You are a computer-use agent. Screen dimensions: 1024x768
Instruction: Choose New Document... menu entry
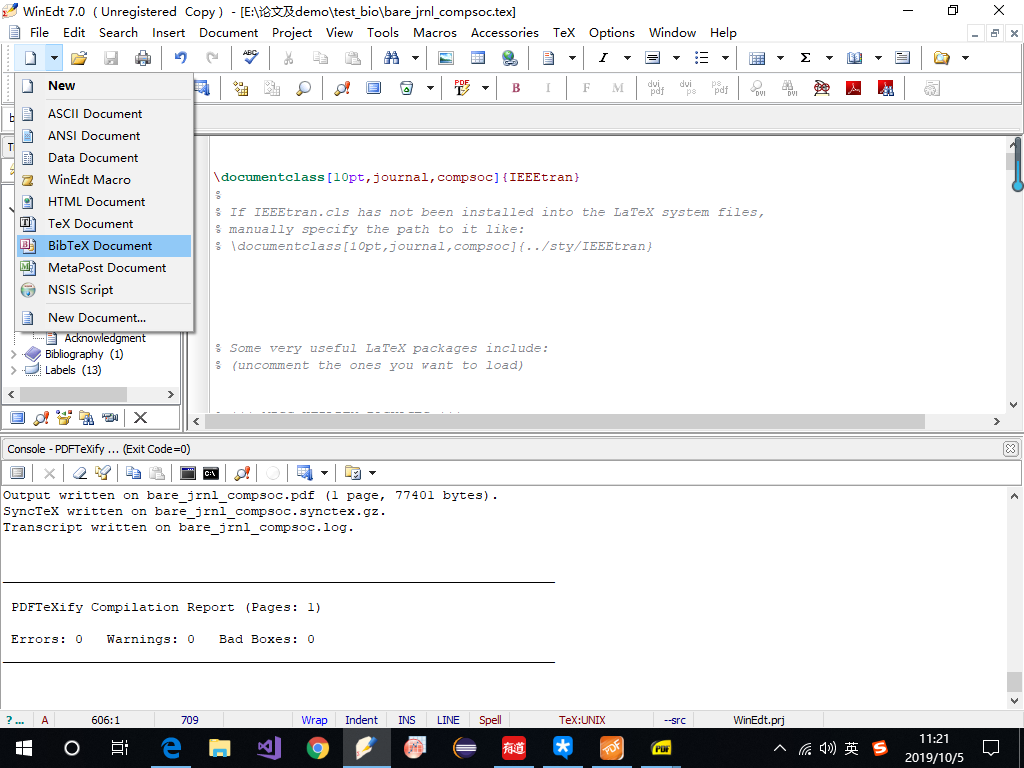point(104,317)
